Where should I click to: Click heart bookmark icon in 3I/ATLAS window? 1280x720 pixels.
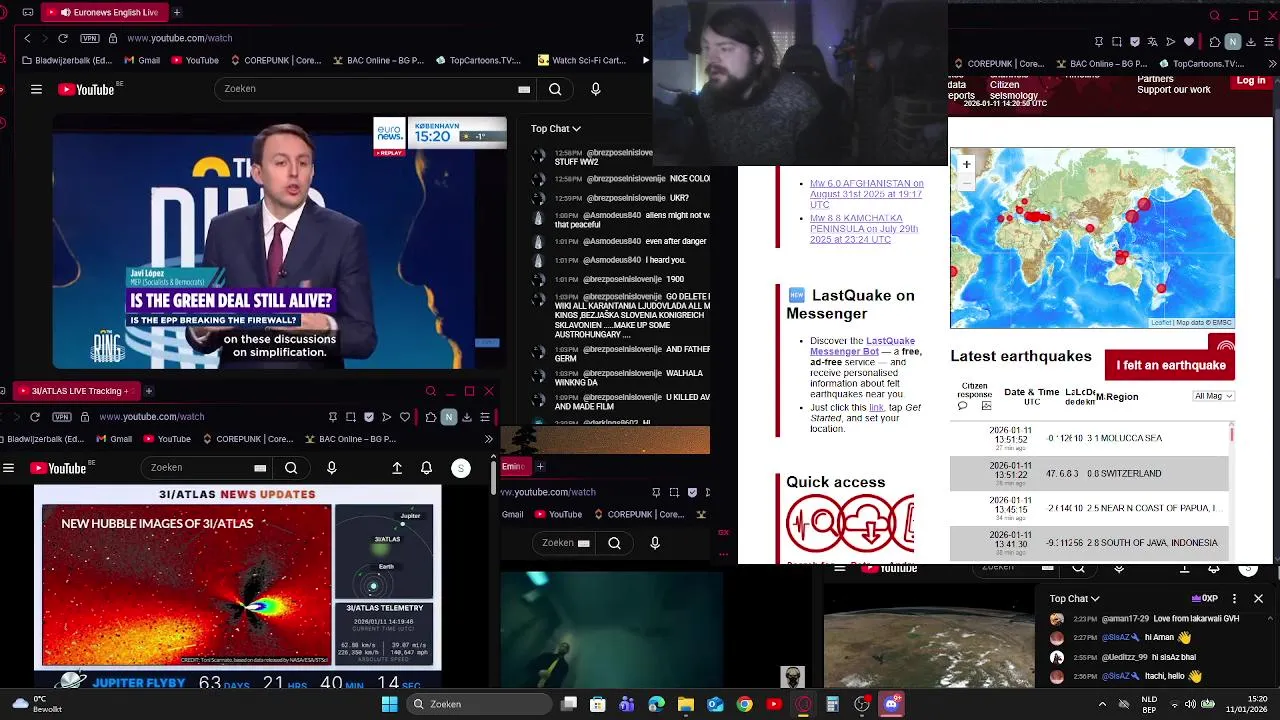(405, 416)
